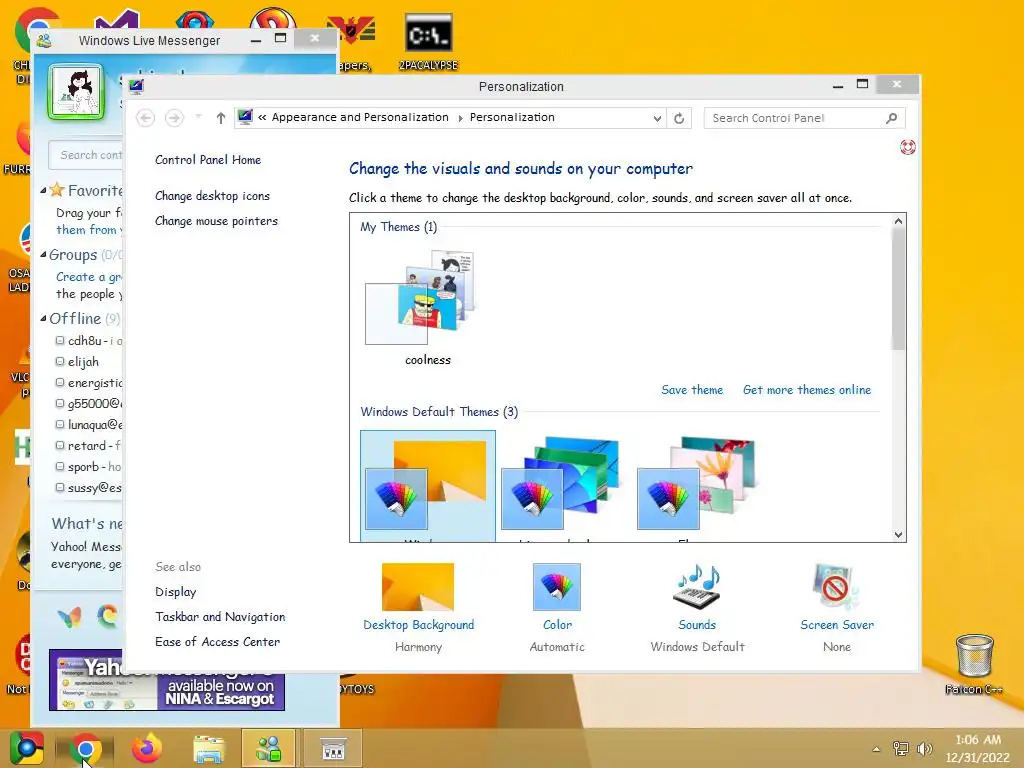This screenshot has width=1024, height=768.
Task: Open Control Panel Home
Action: coord(208,160)
